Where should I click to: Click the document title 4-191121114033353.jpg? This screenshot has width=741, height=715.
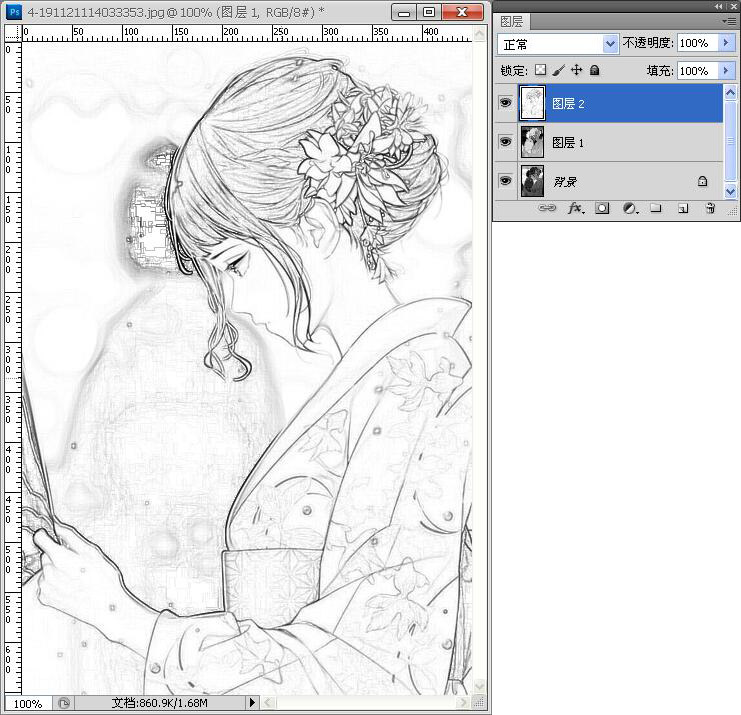pyautogui.click(x=96, y=12)
